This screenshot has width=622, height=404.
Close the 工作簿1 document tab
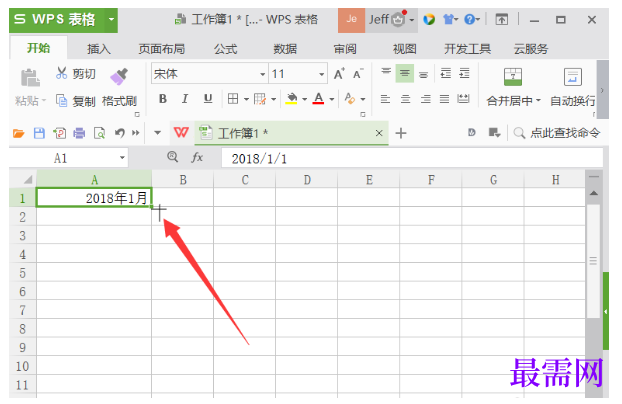click(x=379, y=133)
